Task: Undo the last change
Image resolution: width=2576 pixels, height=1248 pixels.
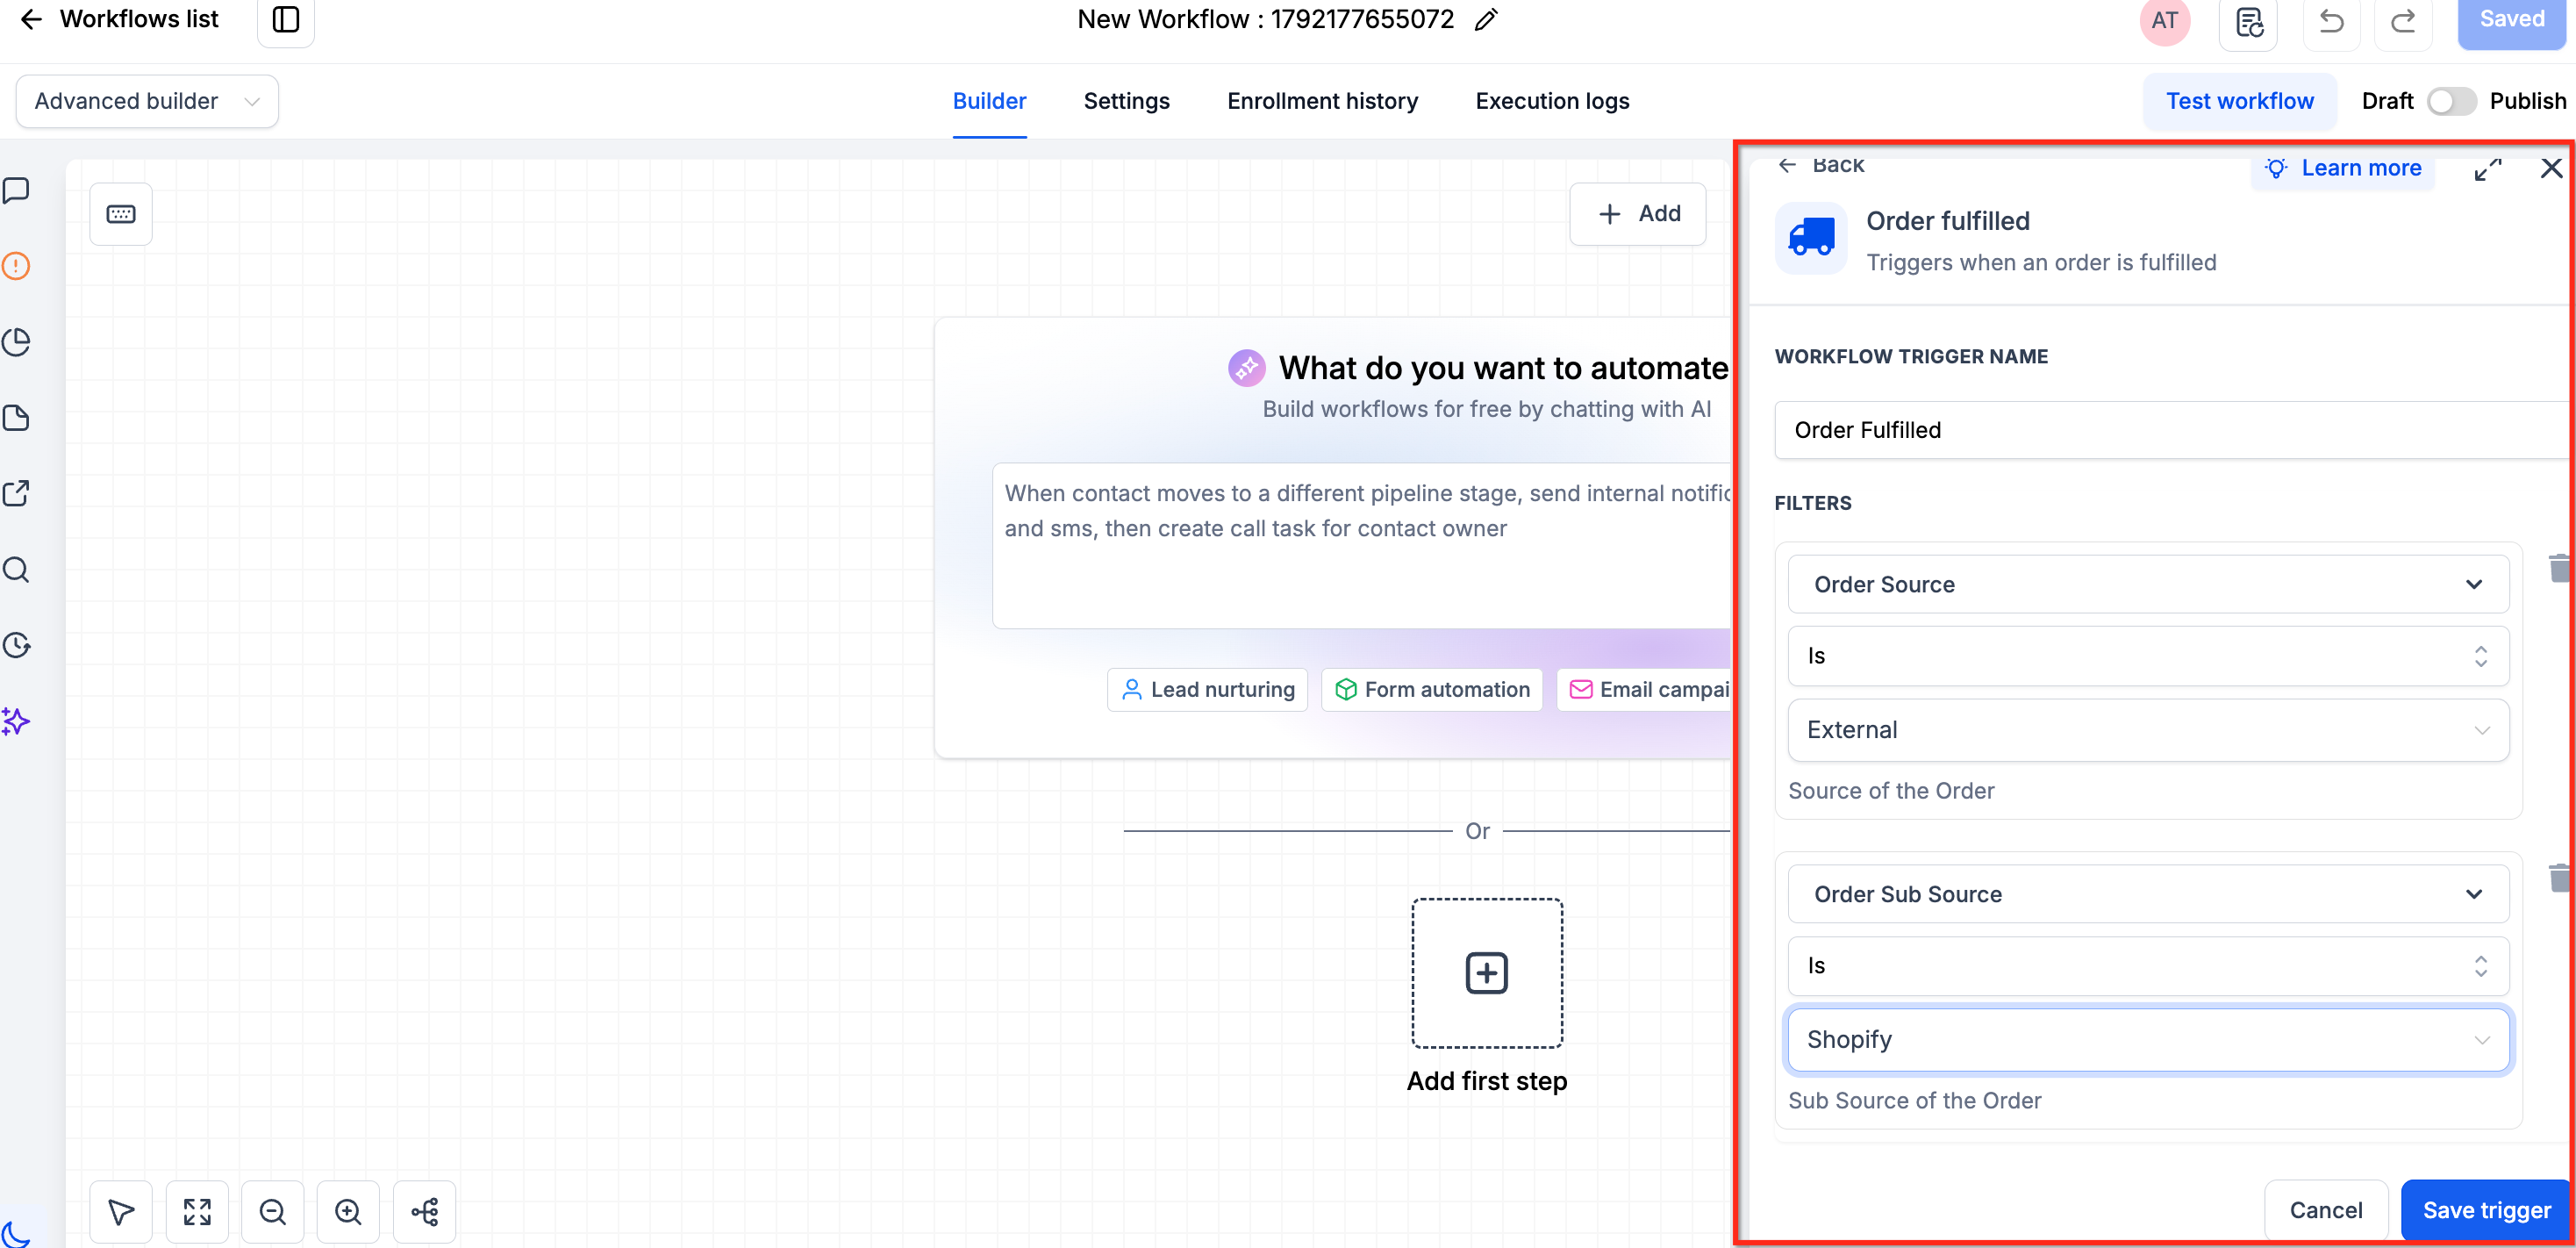Action: 2331,21
